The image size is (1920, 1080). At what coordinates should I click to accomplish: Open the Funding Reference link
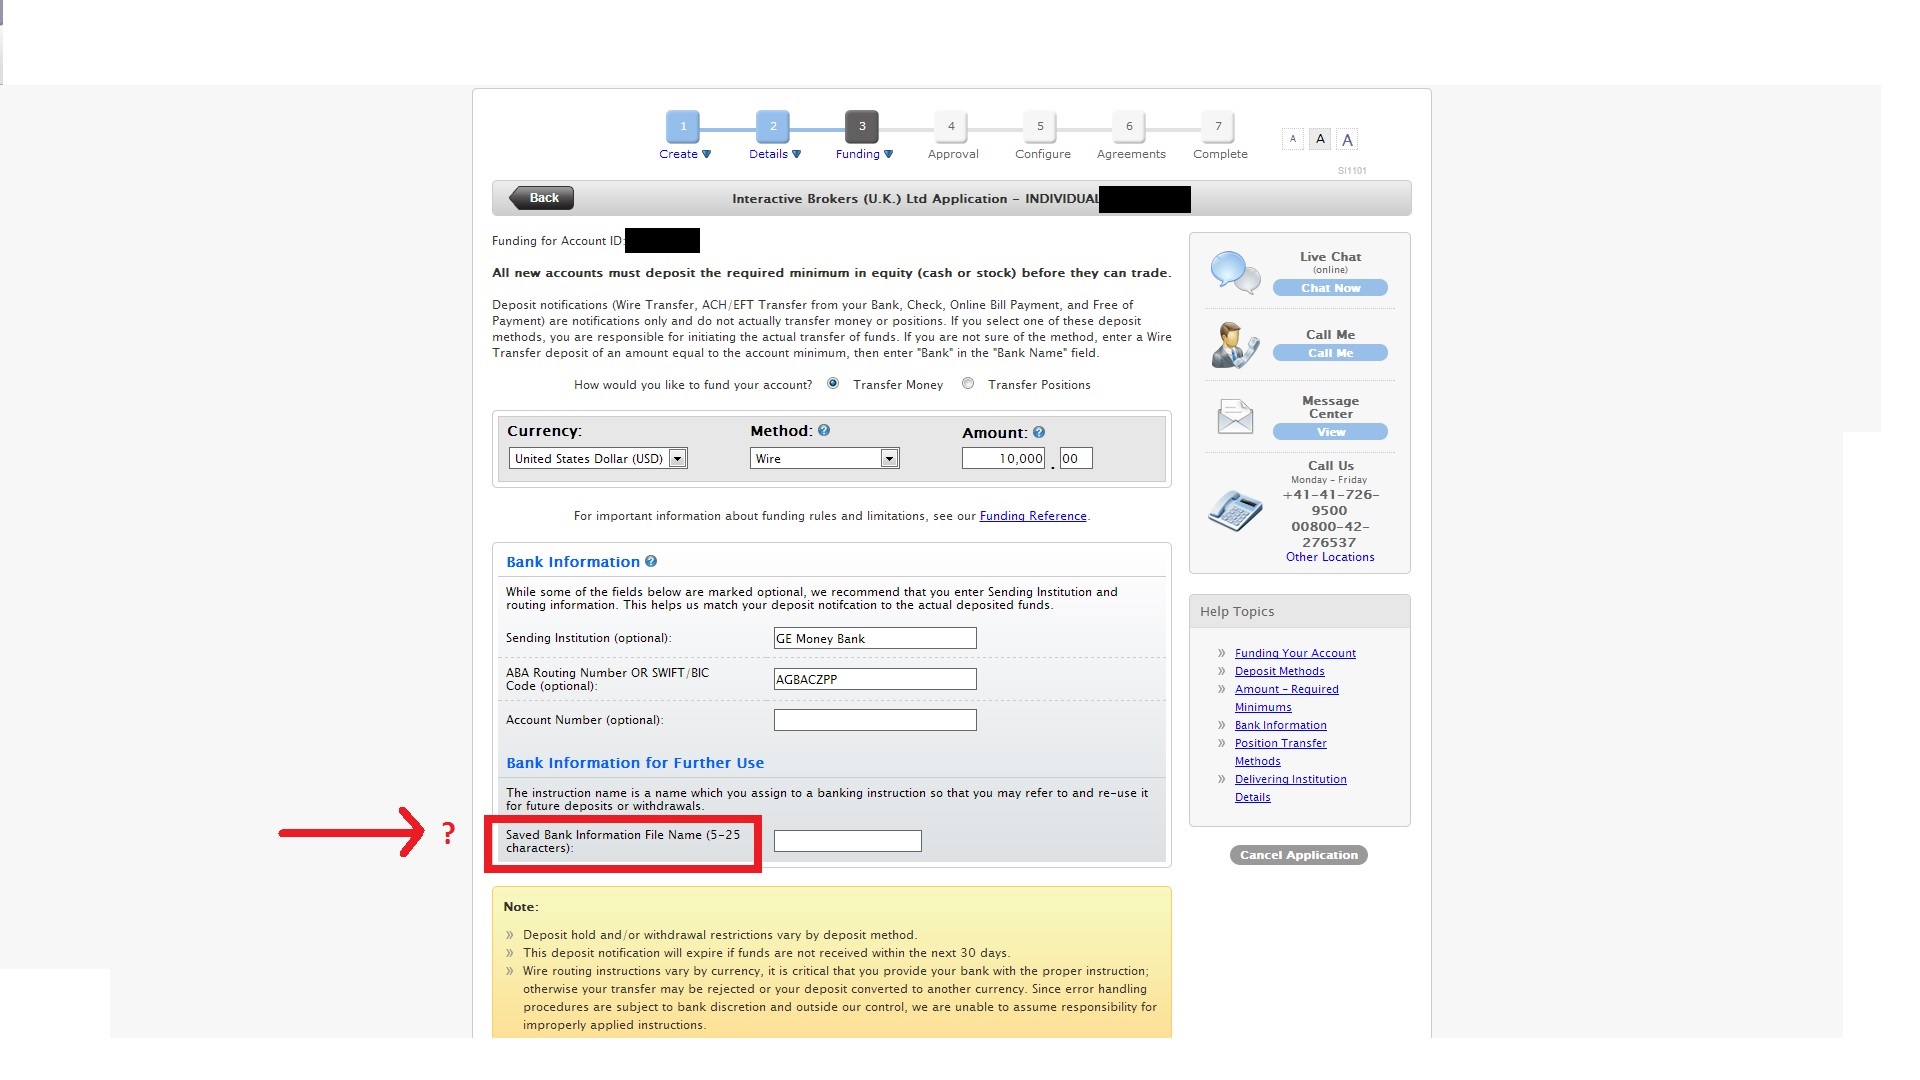1032,516
